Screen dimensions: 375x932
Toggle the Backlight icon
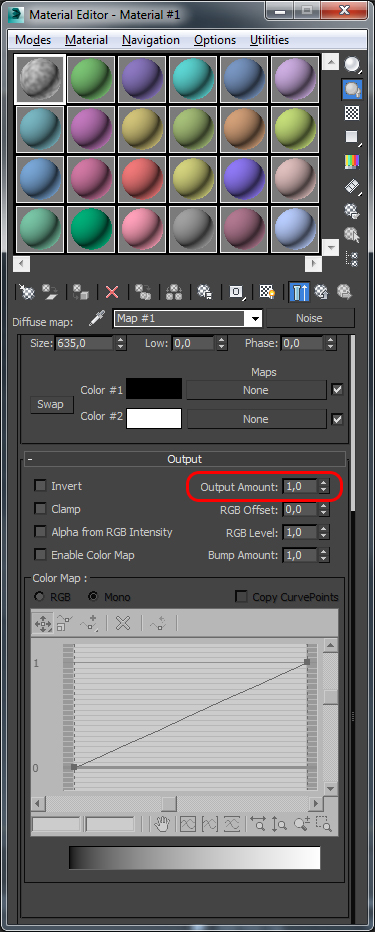tap(353, 89)
